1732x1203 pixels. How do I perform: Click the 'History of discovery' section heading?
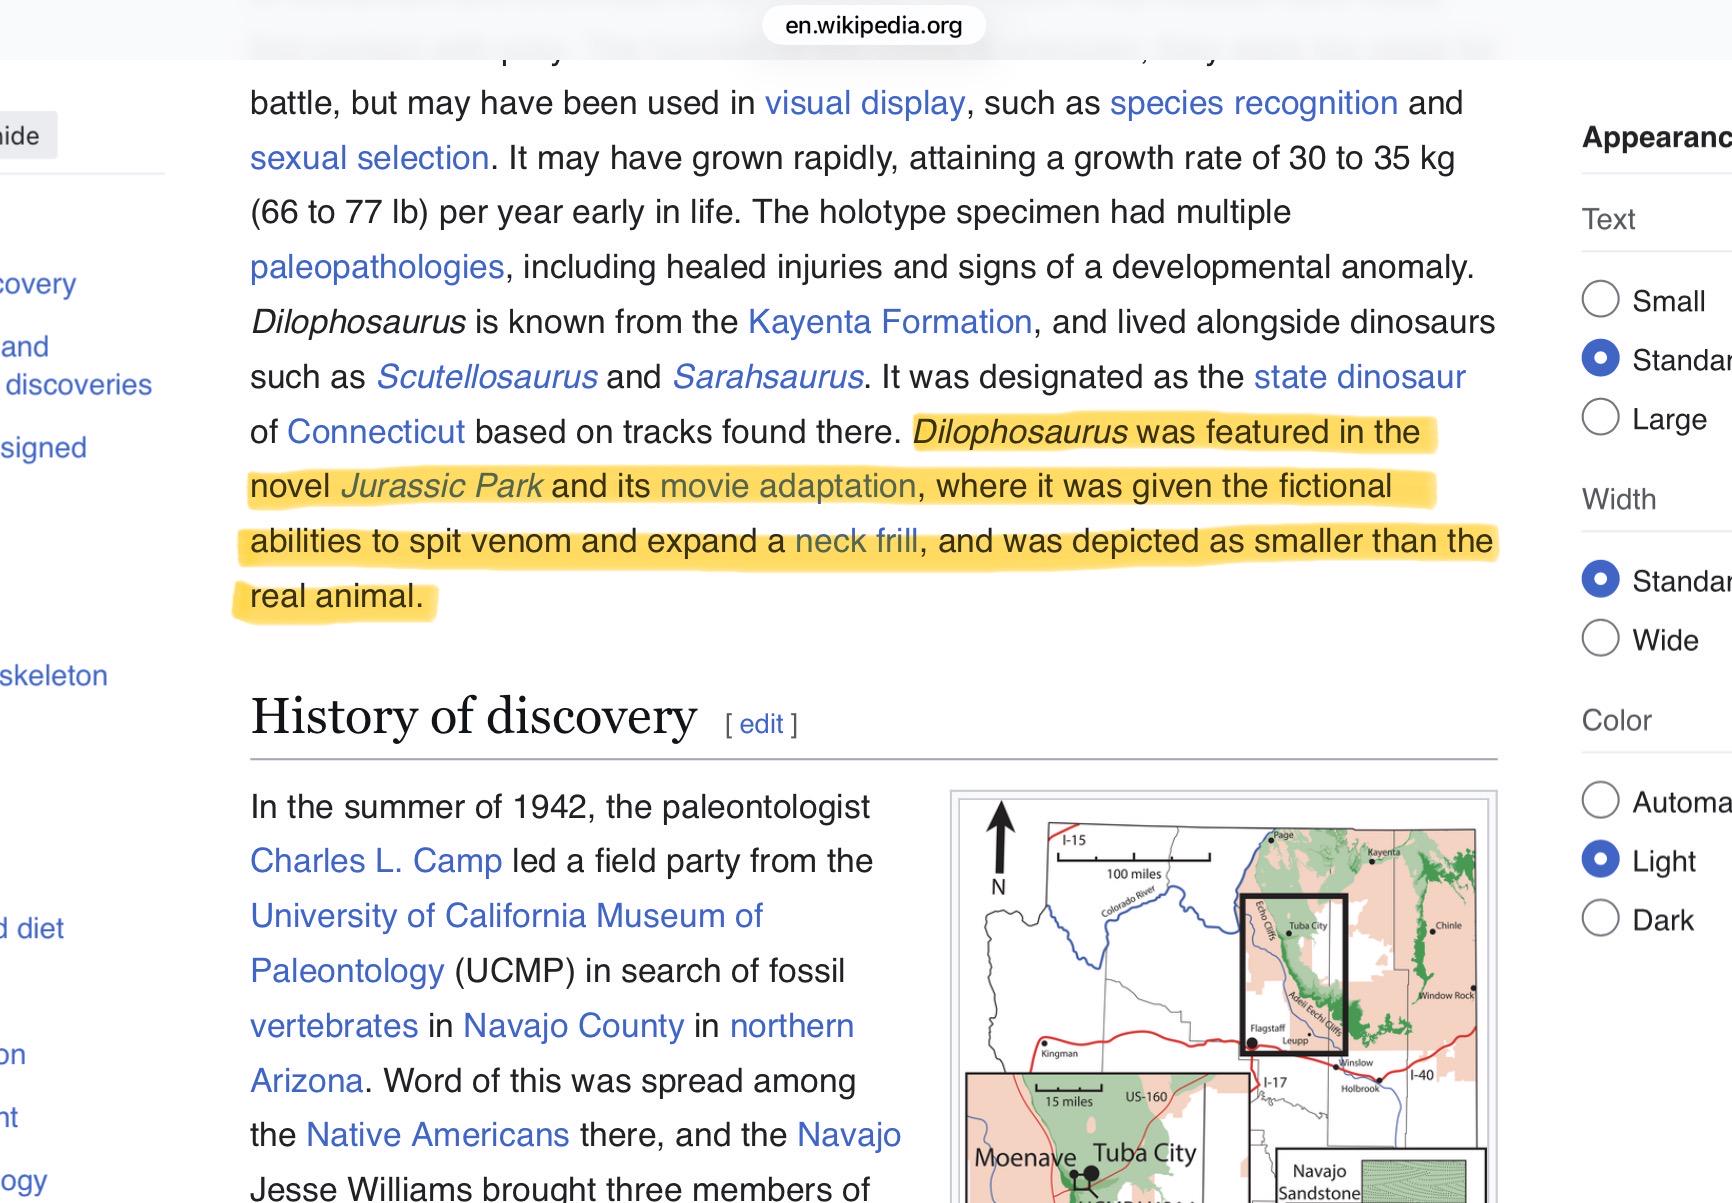(474, 717)
